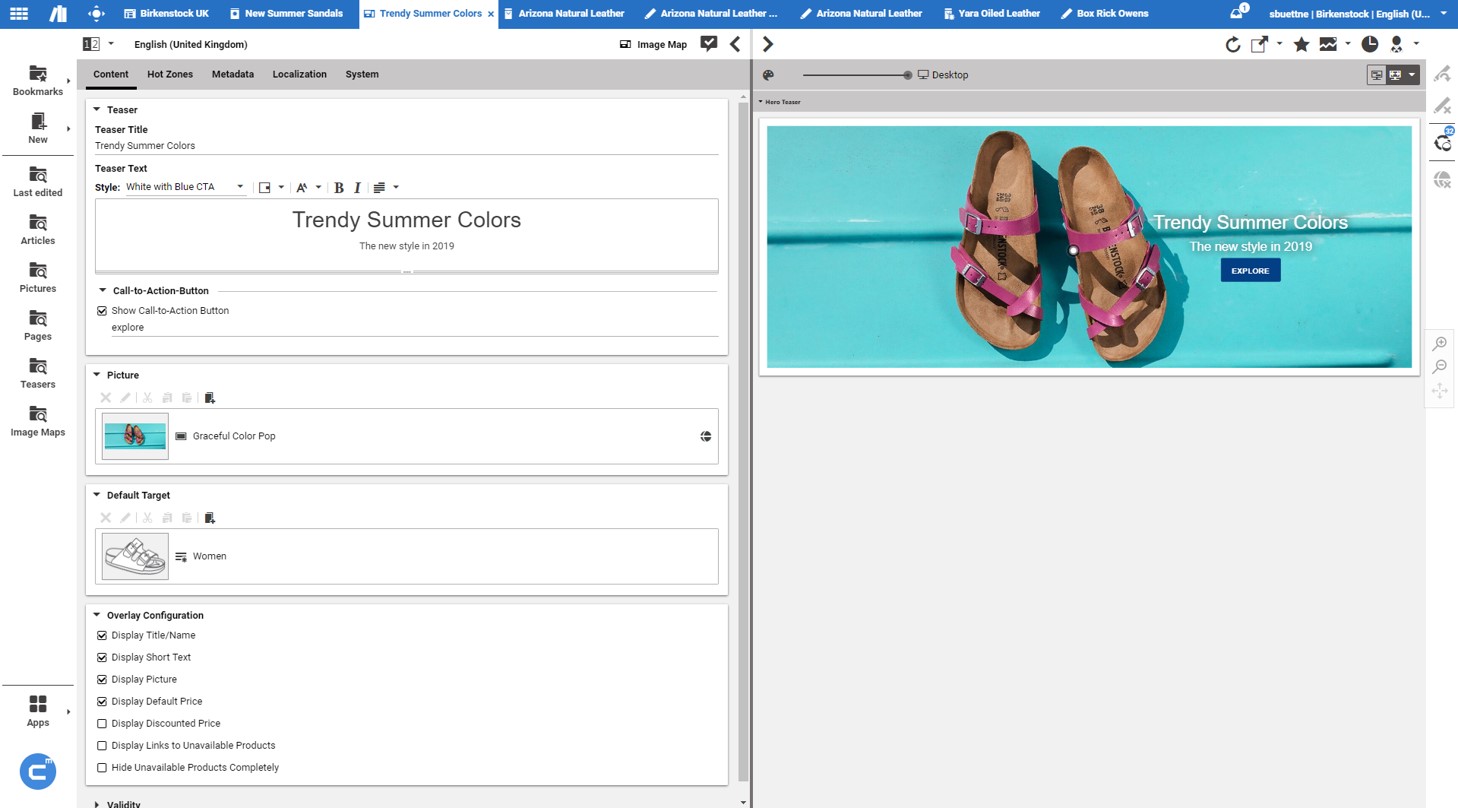
Task: Create new content via New icon
Action: (x=38, y=128)
